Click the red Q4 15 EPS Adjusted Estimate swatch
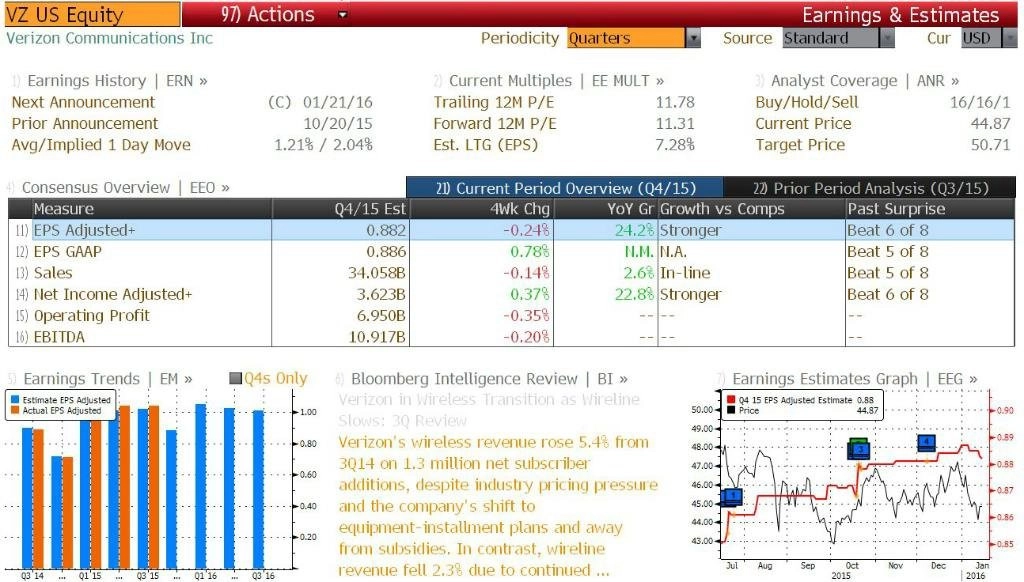Screen dimensions: 1024x582 (731, 399)
